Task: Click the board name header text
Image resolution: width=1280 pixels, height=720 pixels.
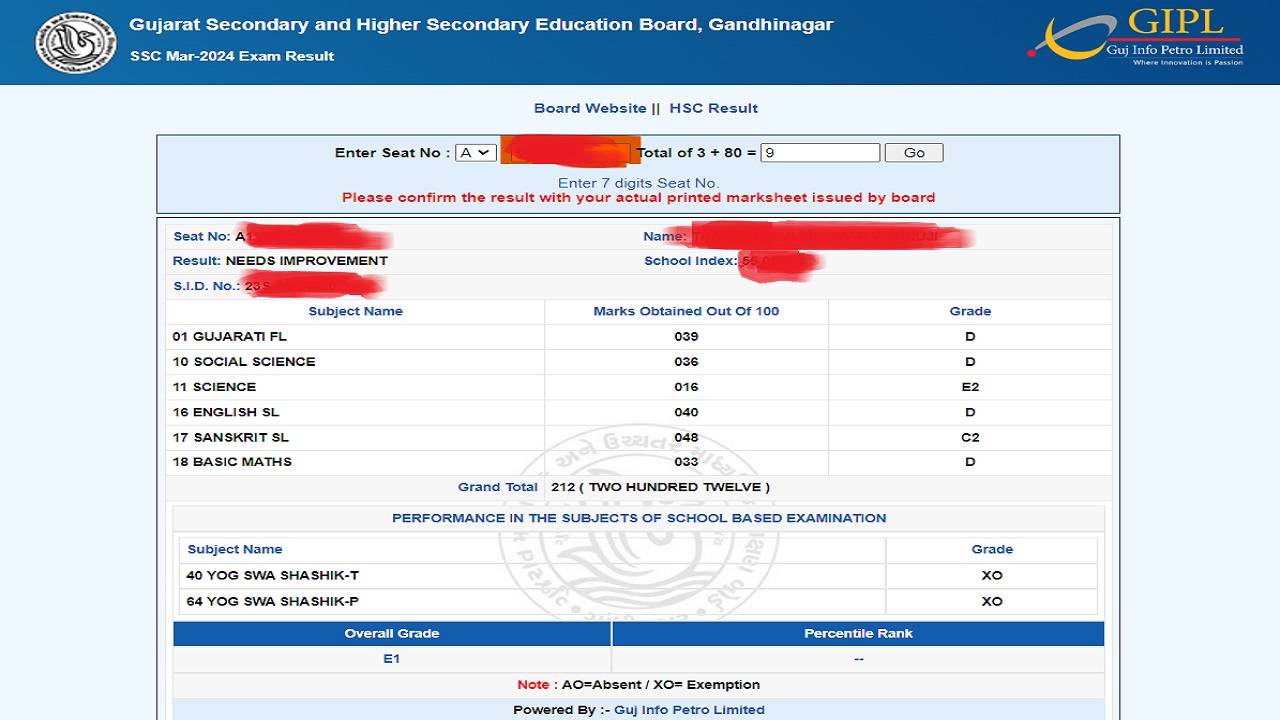Action: coord(480,24)
